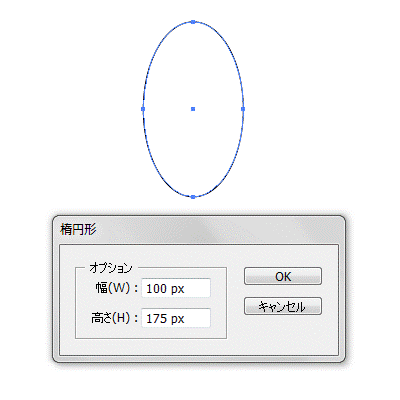400x400 pixels.
Task: Click the 楕円形 dialog title bar
Action: point(199,229)
